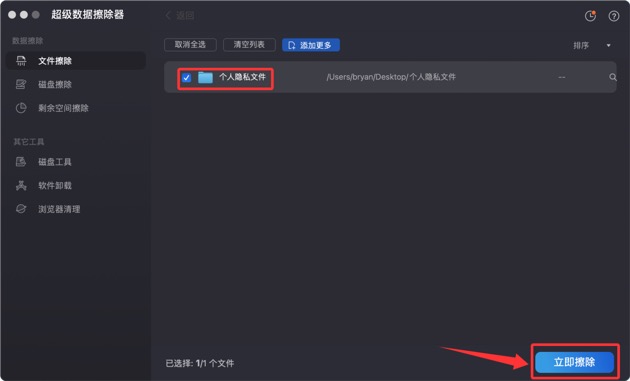Go back with the 返回 button

180,16
